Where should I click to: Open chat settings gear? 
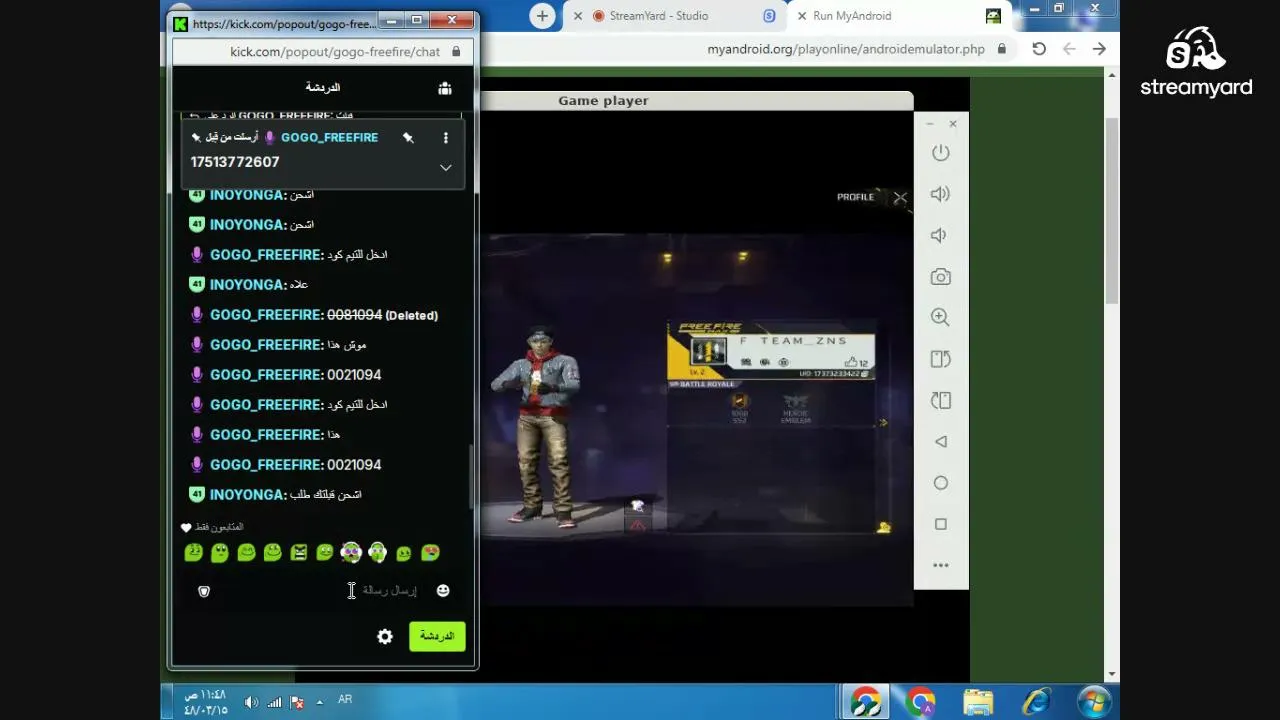[x=385, y=636]
